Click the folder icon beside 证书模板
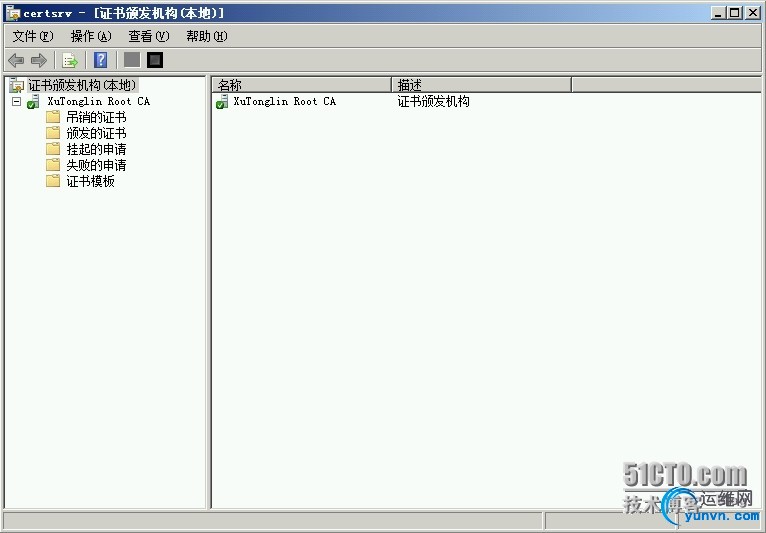 [x=53, y=181]
